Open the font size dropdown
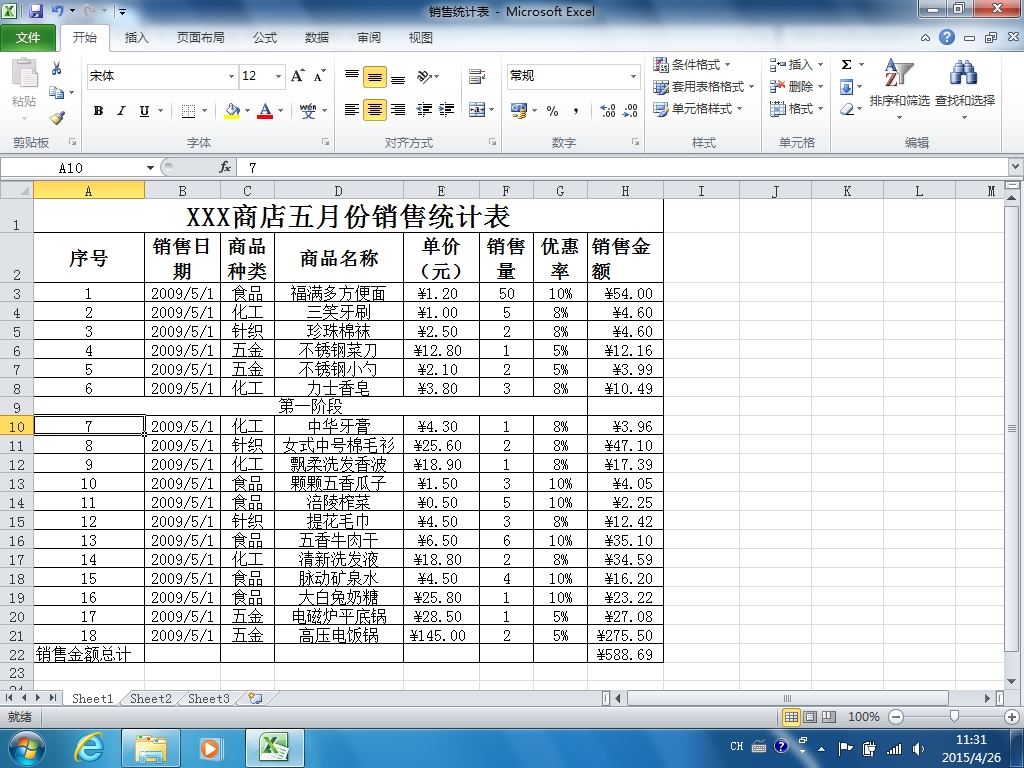The image size is (1024, 768). click(x=279, y=76)
